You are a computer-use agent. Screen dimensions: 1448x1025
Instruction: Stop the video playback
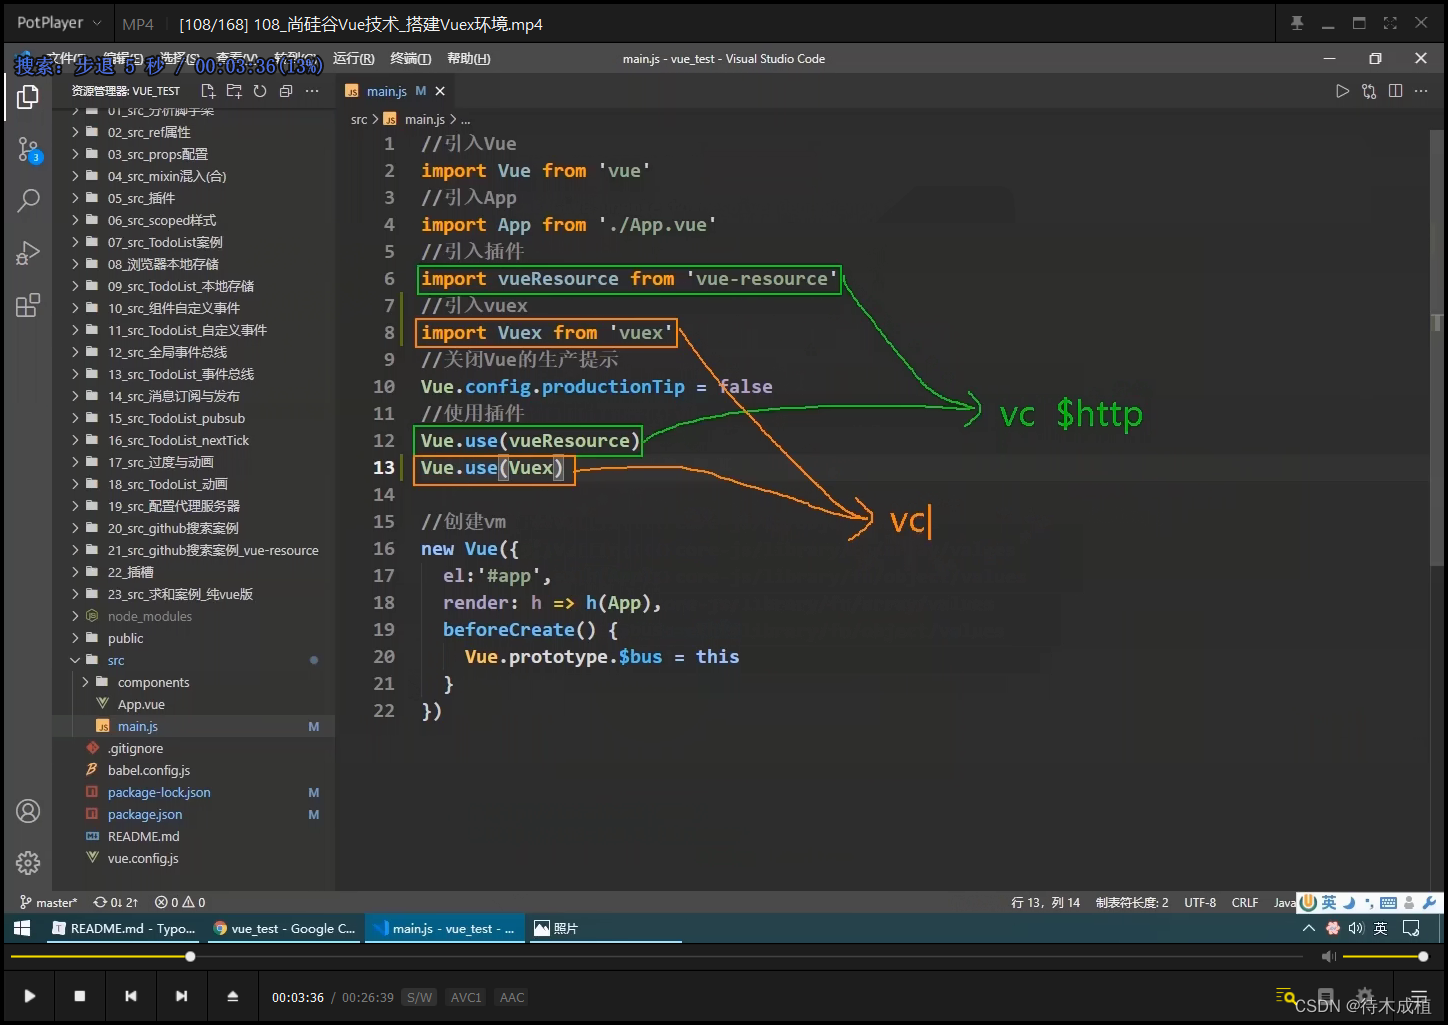point(80,996)
